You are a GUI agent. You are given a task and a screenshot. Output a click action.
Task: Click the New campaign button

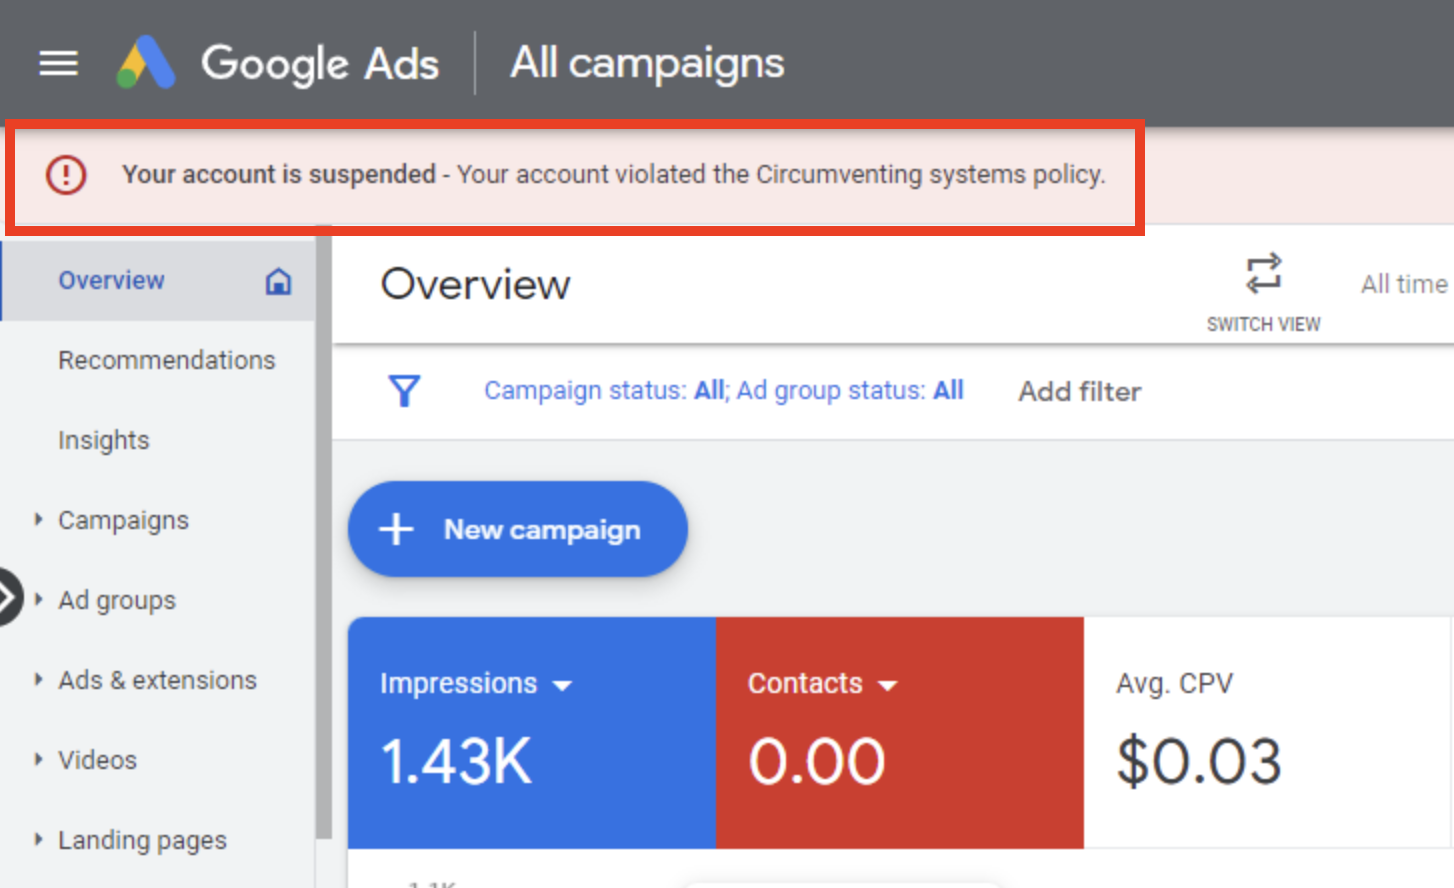(x=517, y=529)
